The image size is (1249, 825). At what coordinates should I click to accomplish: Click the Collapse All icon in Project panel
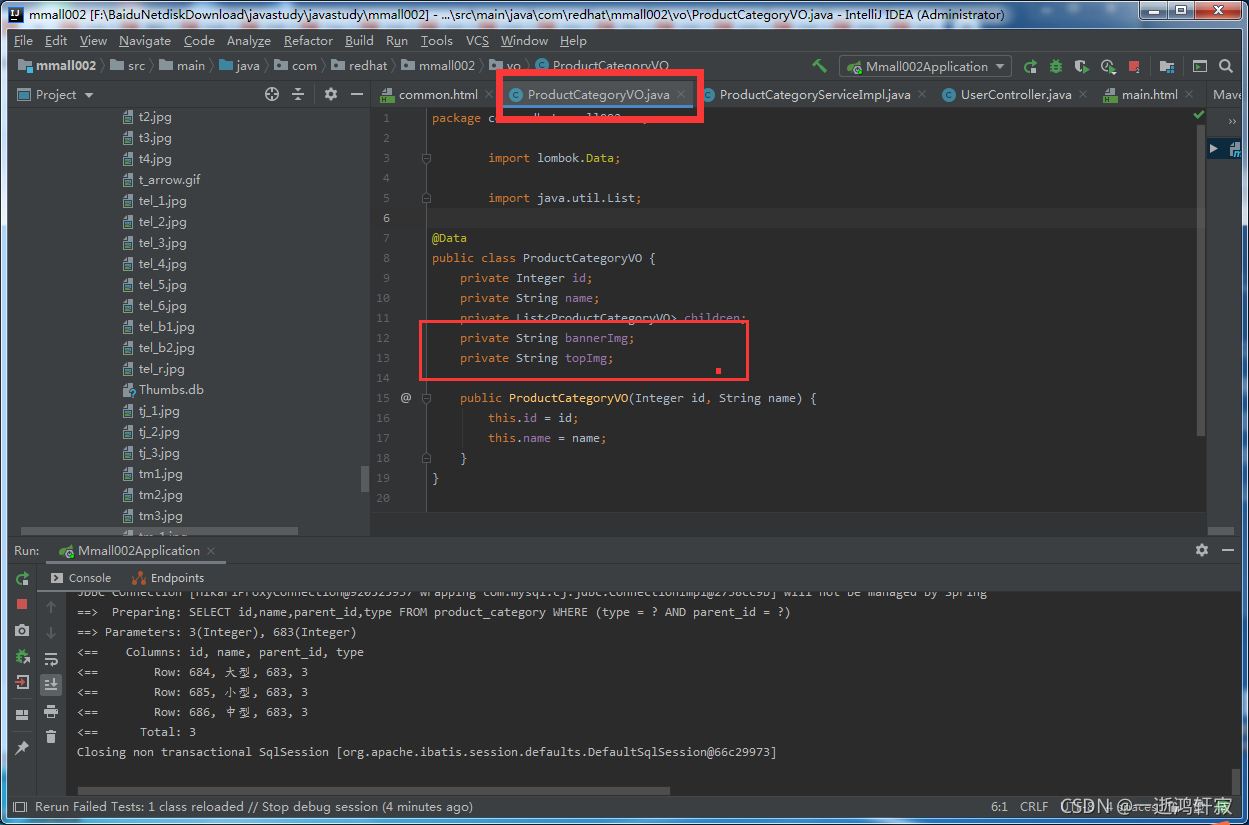click(298, 94)
